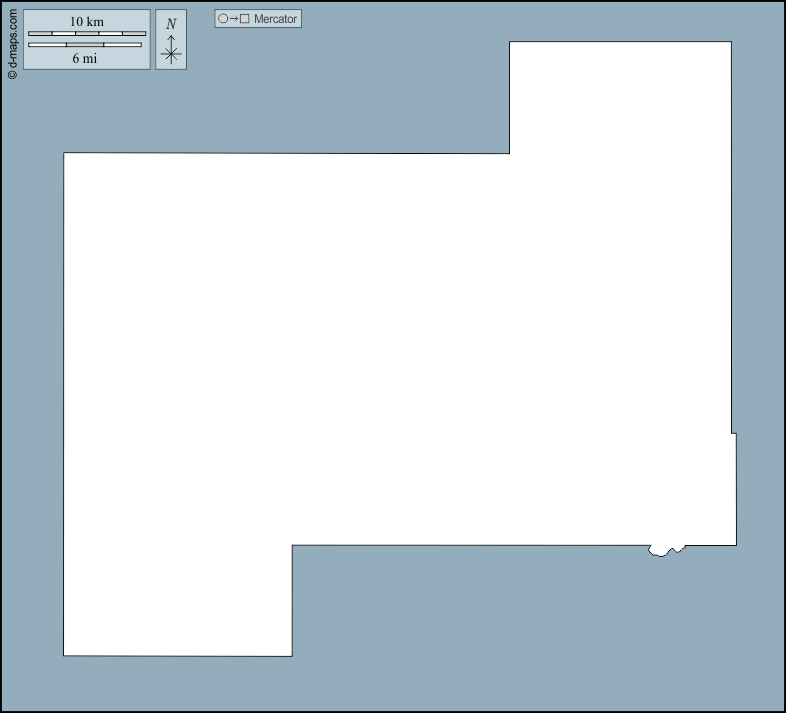Open the d-maps.com vertical link
Image resolution: width=786 pixels, height=713 pixels.
pyautogui.click(x=12, y=38)
